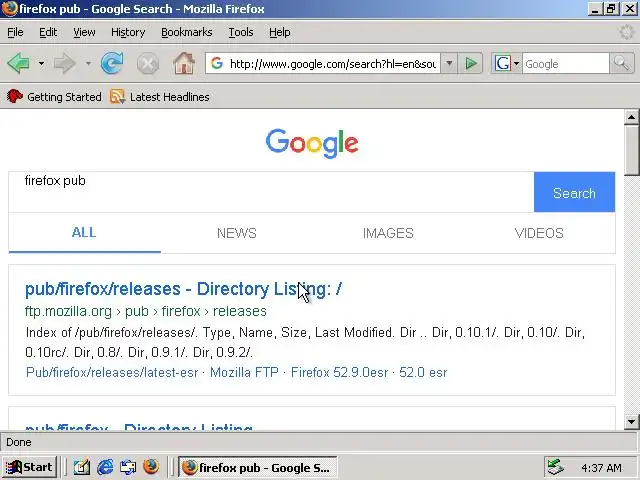Screen dimensions: 640x480
Task: Click the Google favicon in the address bar
Action: tap(217, 64)
